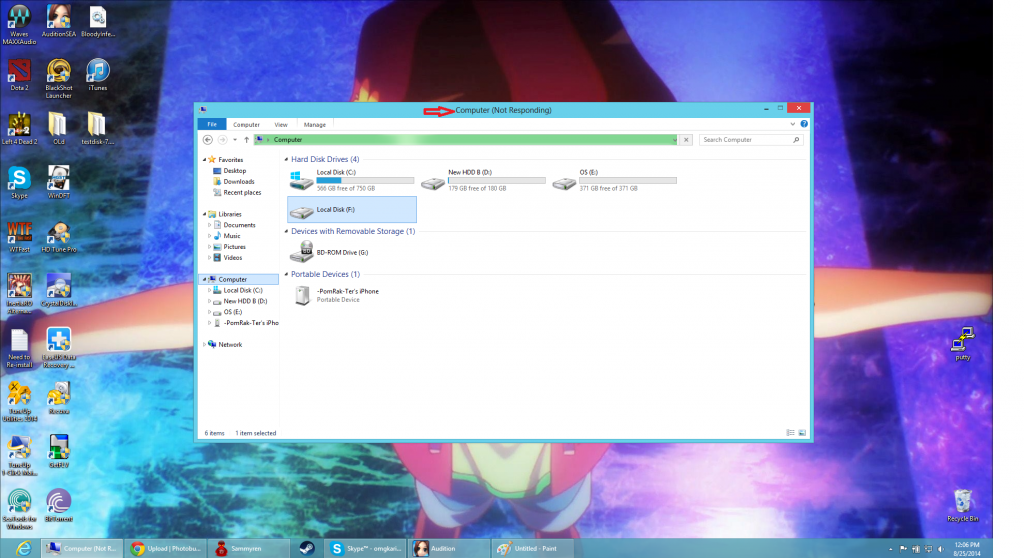1024x558 pixels.
Task: Open the View ribbon tab
Action: pos(281,124)
